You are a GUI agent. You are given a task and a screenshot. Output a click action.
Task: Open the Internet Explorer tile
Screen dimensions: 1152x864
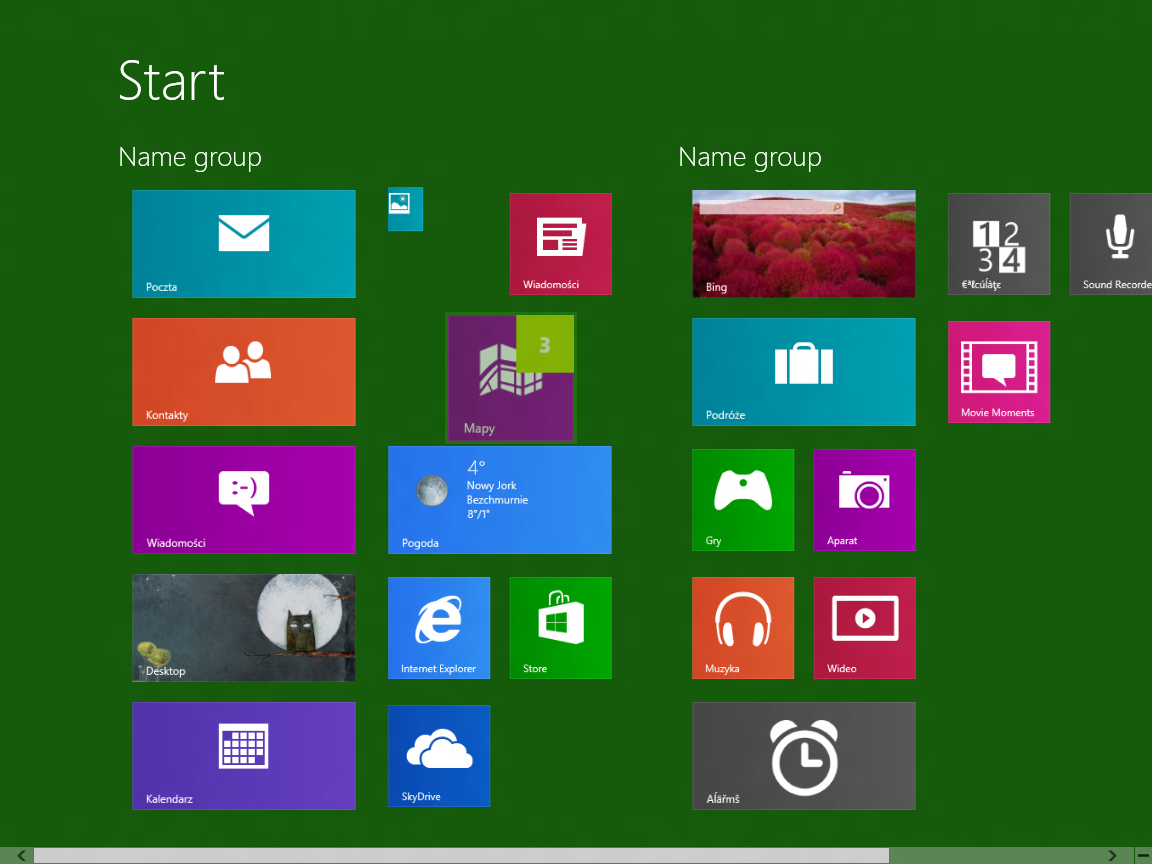click(x=439, y=627)
